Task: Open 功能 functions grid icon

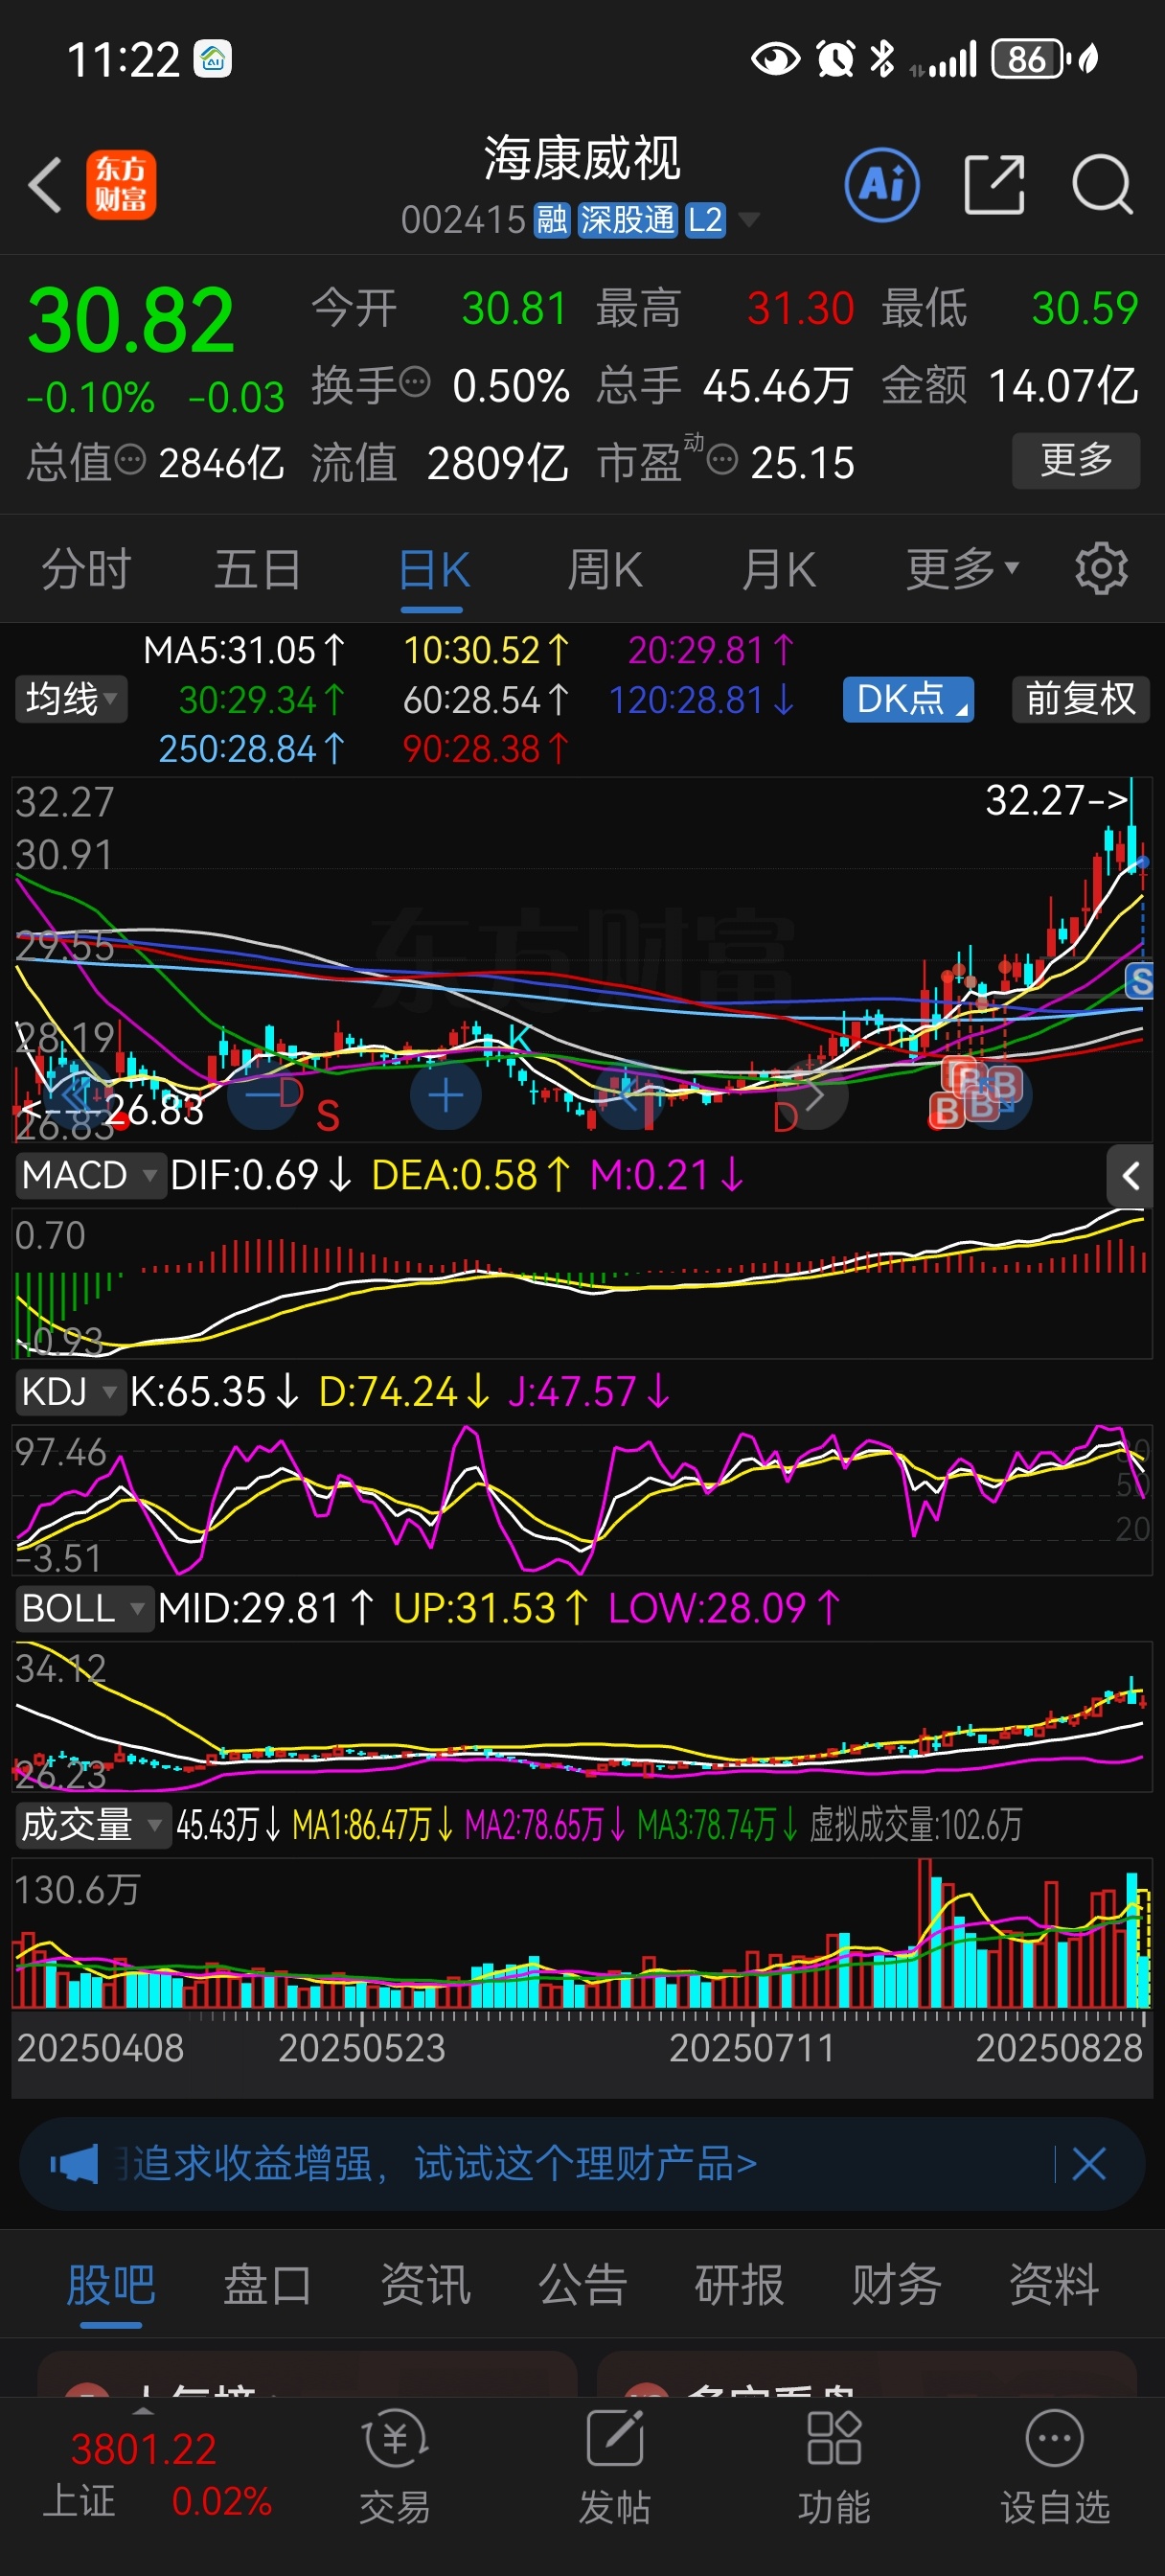Action: pyautogui.click(x=834, y=2466)
